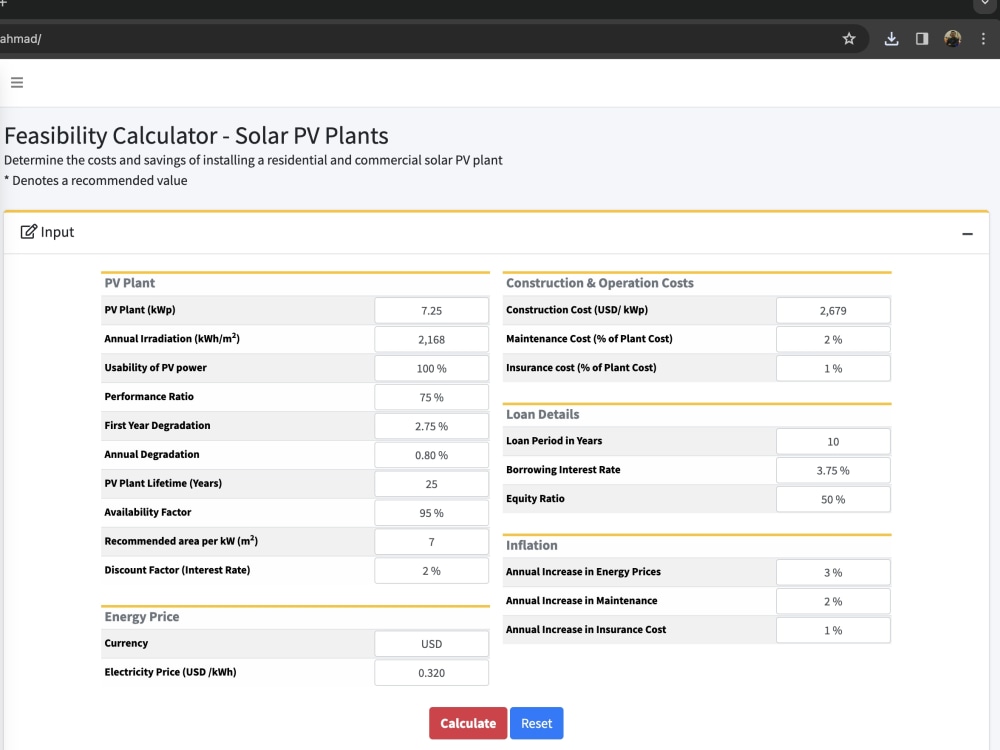Click the Equity Ratio percentage field

833,498
